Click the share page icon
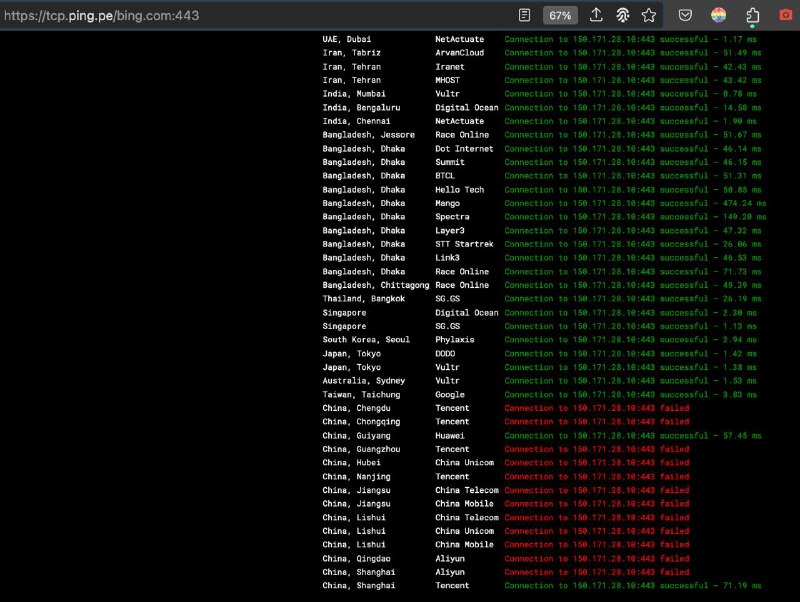This screenshot has width=800, height=602. 596,15
